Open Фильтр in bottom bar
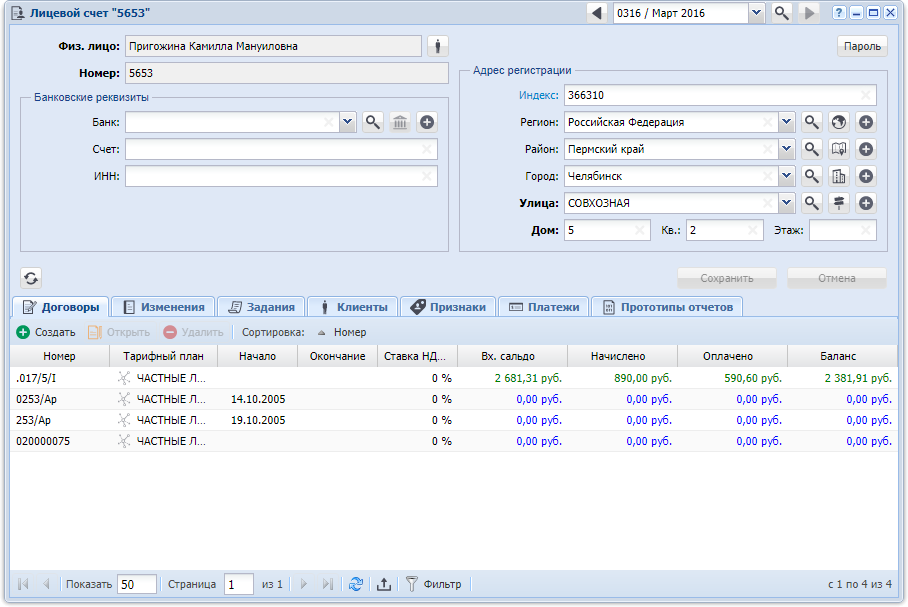Image resolution: width=908 pixels, height=607 pixels. pyautogui.click(x=433, y=584)
